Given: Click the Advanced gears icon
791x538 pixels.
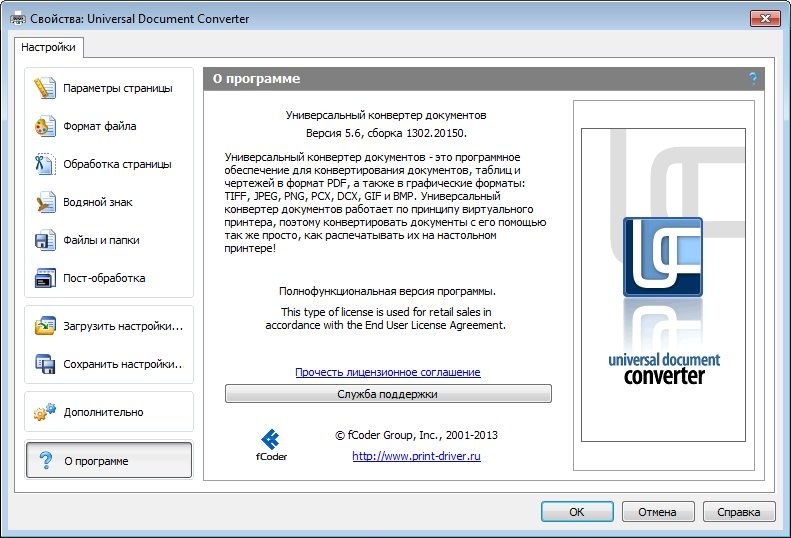Looking at the screenshot, I should (45, 412).
